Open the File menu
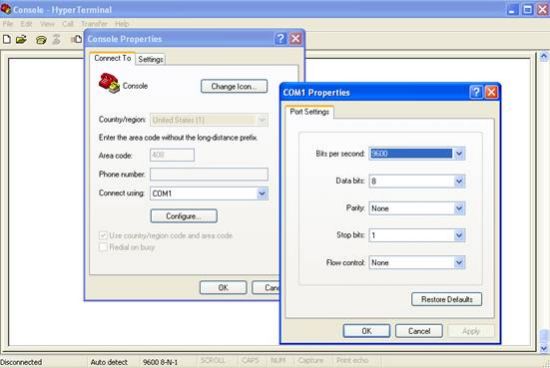 click(8, 24)
